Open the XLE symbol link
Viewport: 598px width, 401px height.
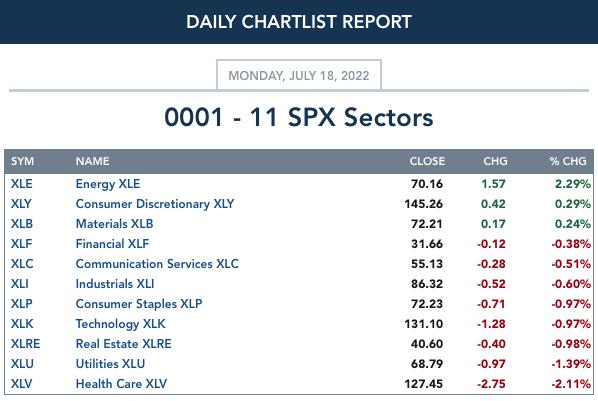(x=21, y=184)
